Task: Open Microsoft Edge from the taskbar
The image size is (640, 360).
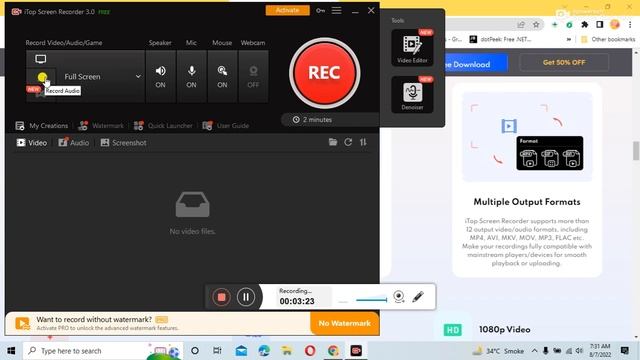Action: pyautogui.click(x=264, y=351)
